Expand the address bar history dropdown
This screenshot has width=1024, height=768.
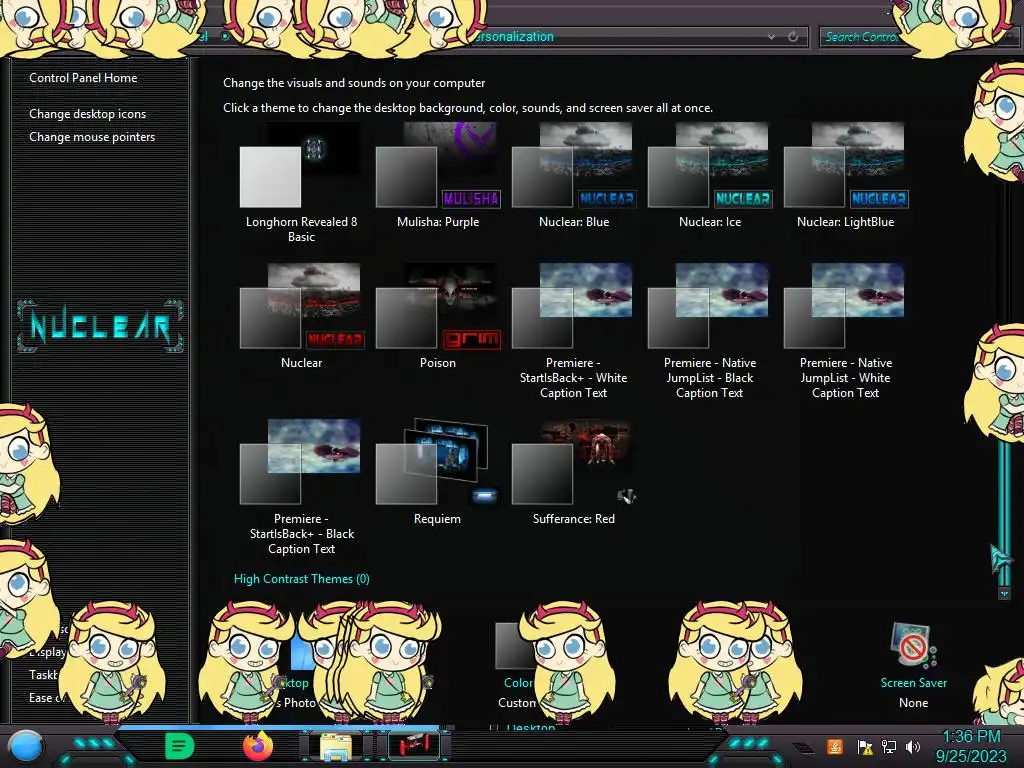tap(771, 37)
